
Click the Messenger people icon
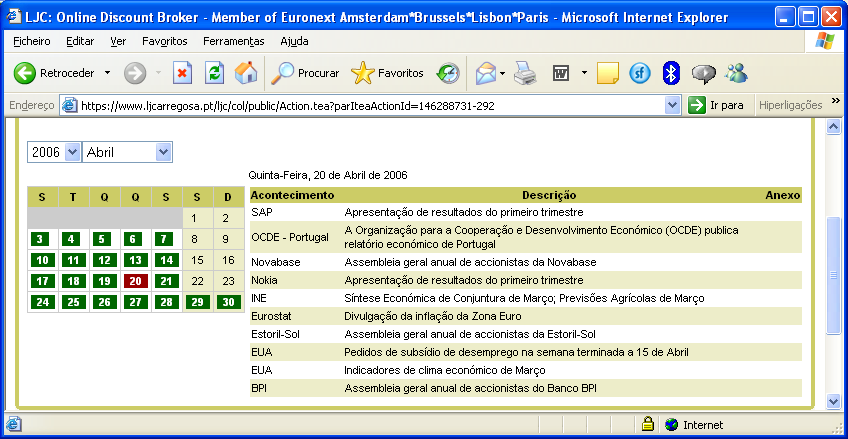point(736,73)
